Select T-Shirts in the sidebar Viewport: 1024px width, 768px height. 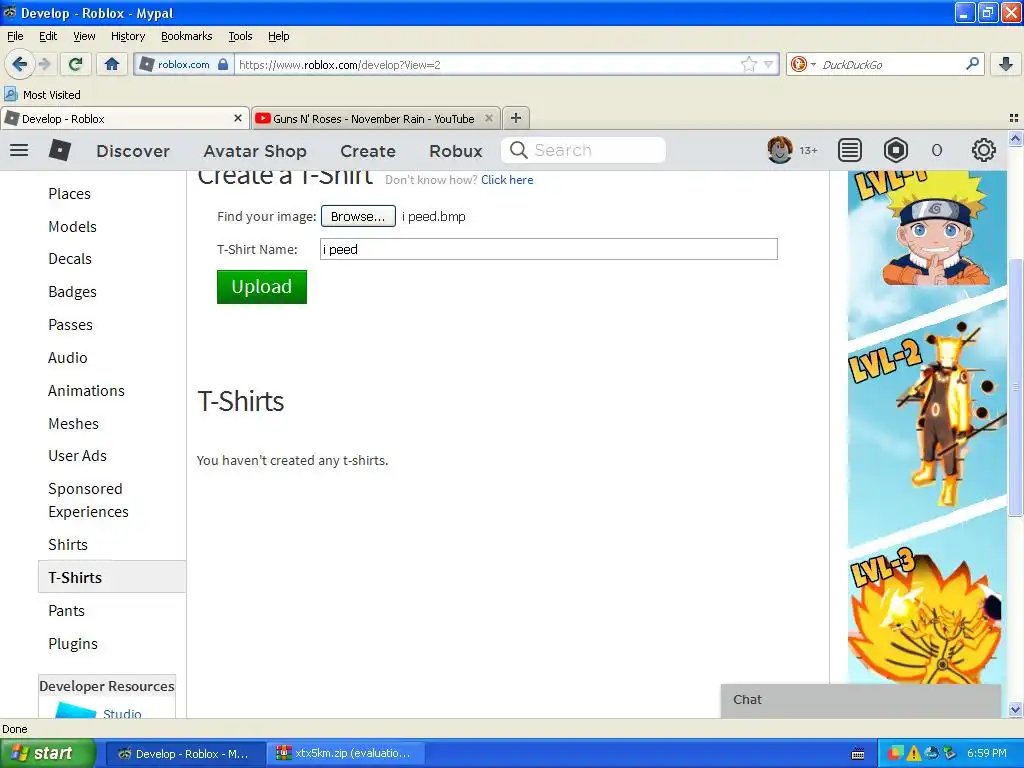(112, 577)
